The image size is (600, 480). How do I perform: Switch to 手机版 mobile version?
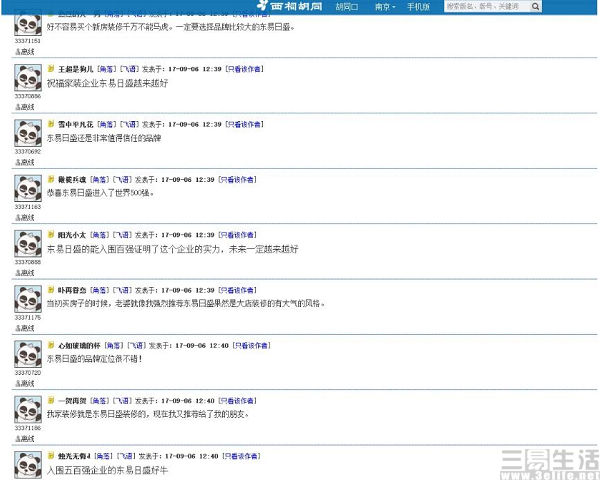click(x=418, y=7)
